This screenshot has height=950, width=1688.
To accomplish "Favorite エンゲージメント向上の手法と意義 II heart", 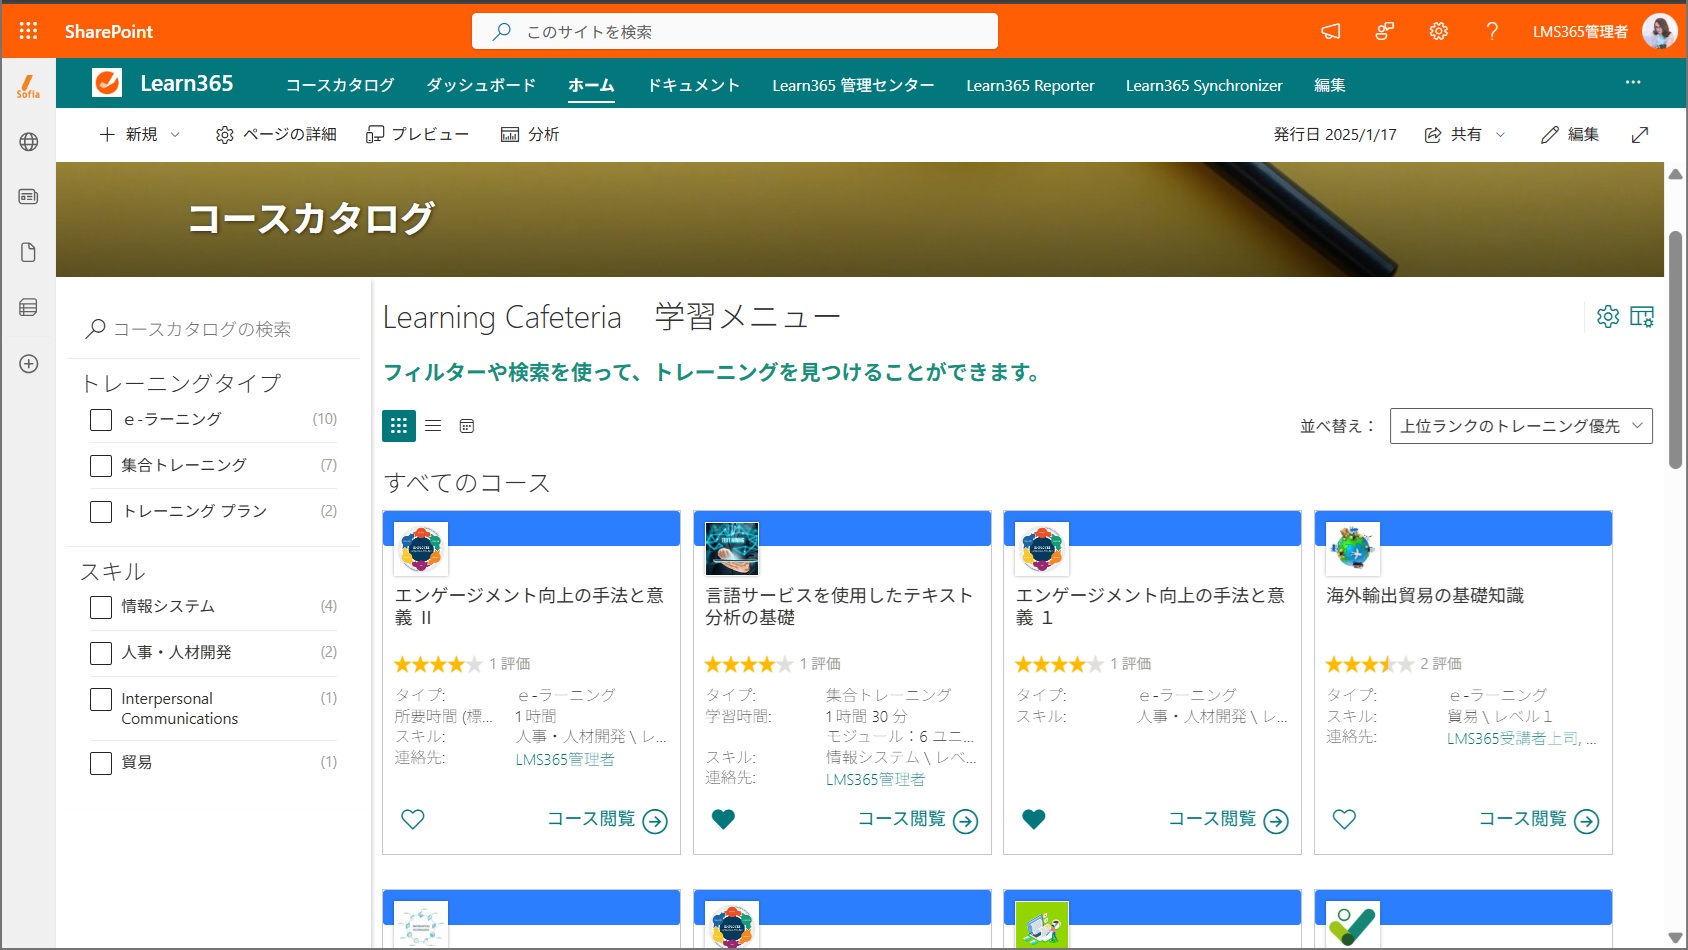I will coord(413,819).
